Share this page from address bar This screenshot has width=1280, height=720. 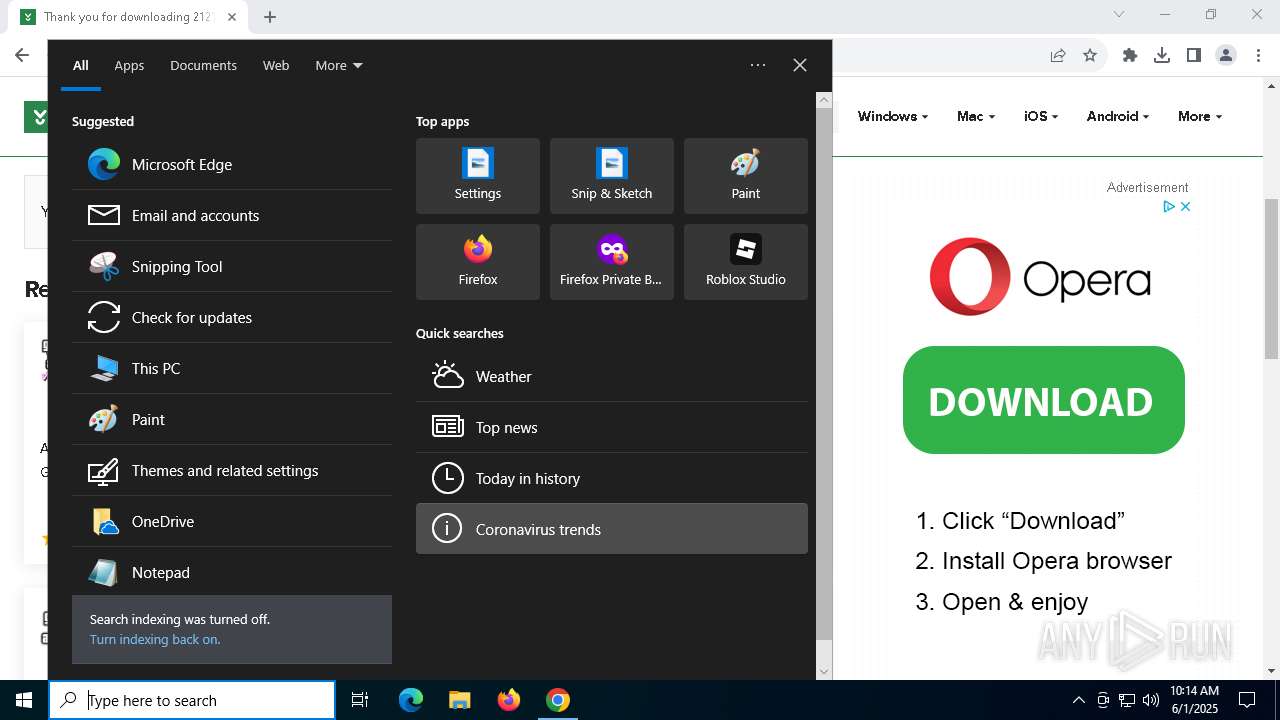(1058, 55)
